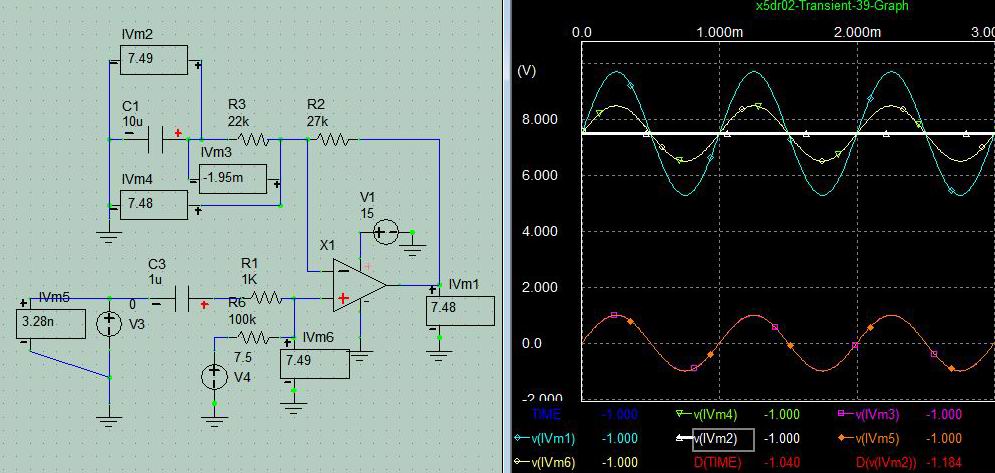Select the X1 op-amp symbol
995x473 pixels.
tap(359, 284)
